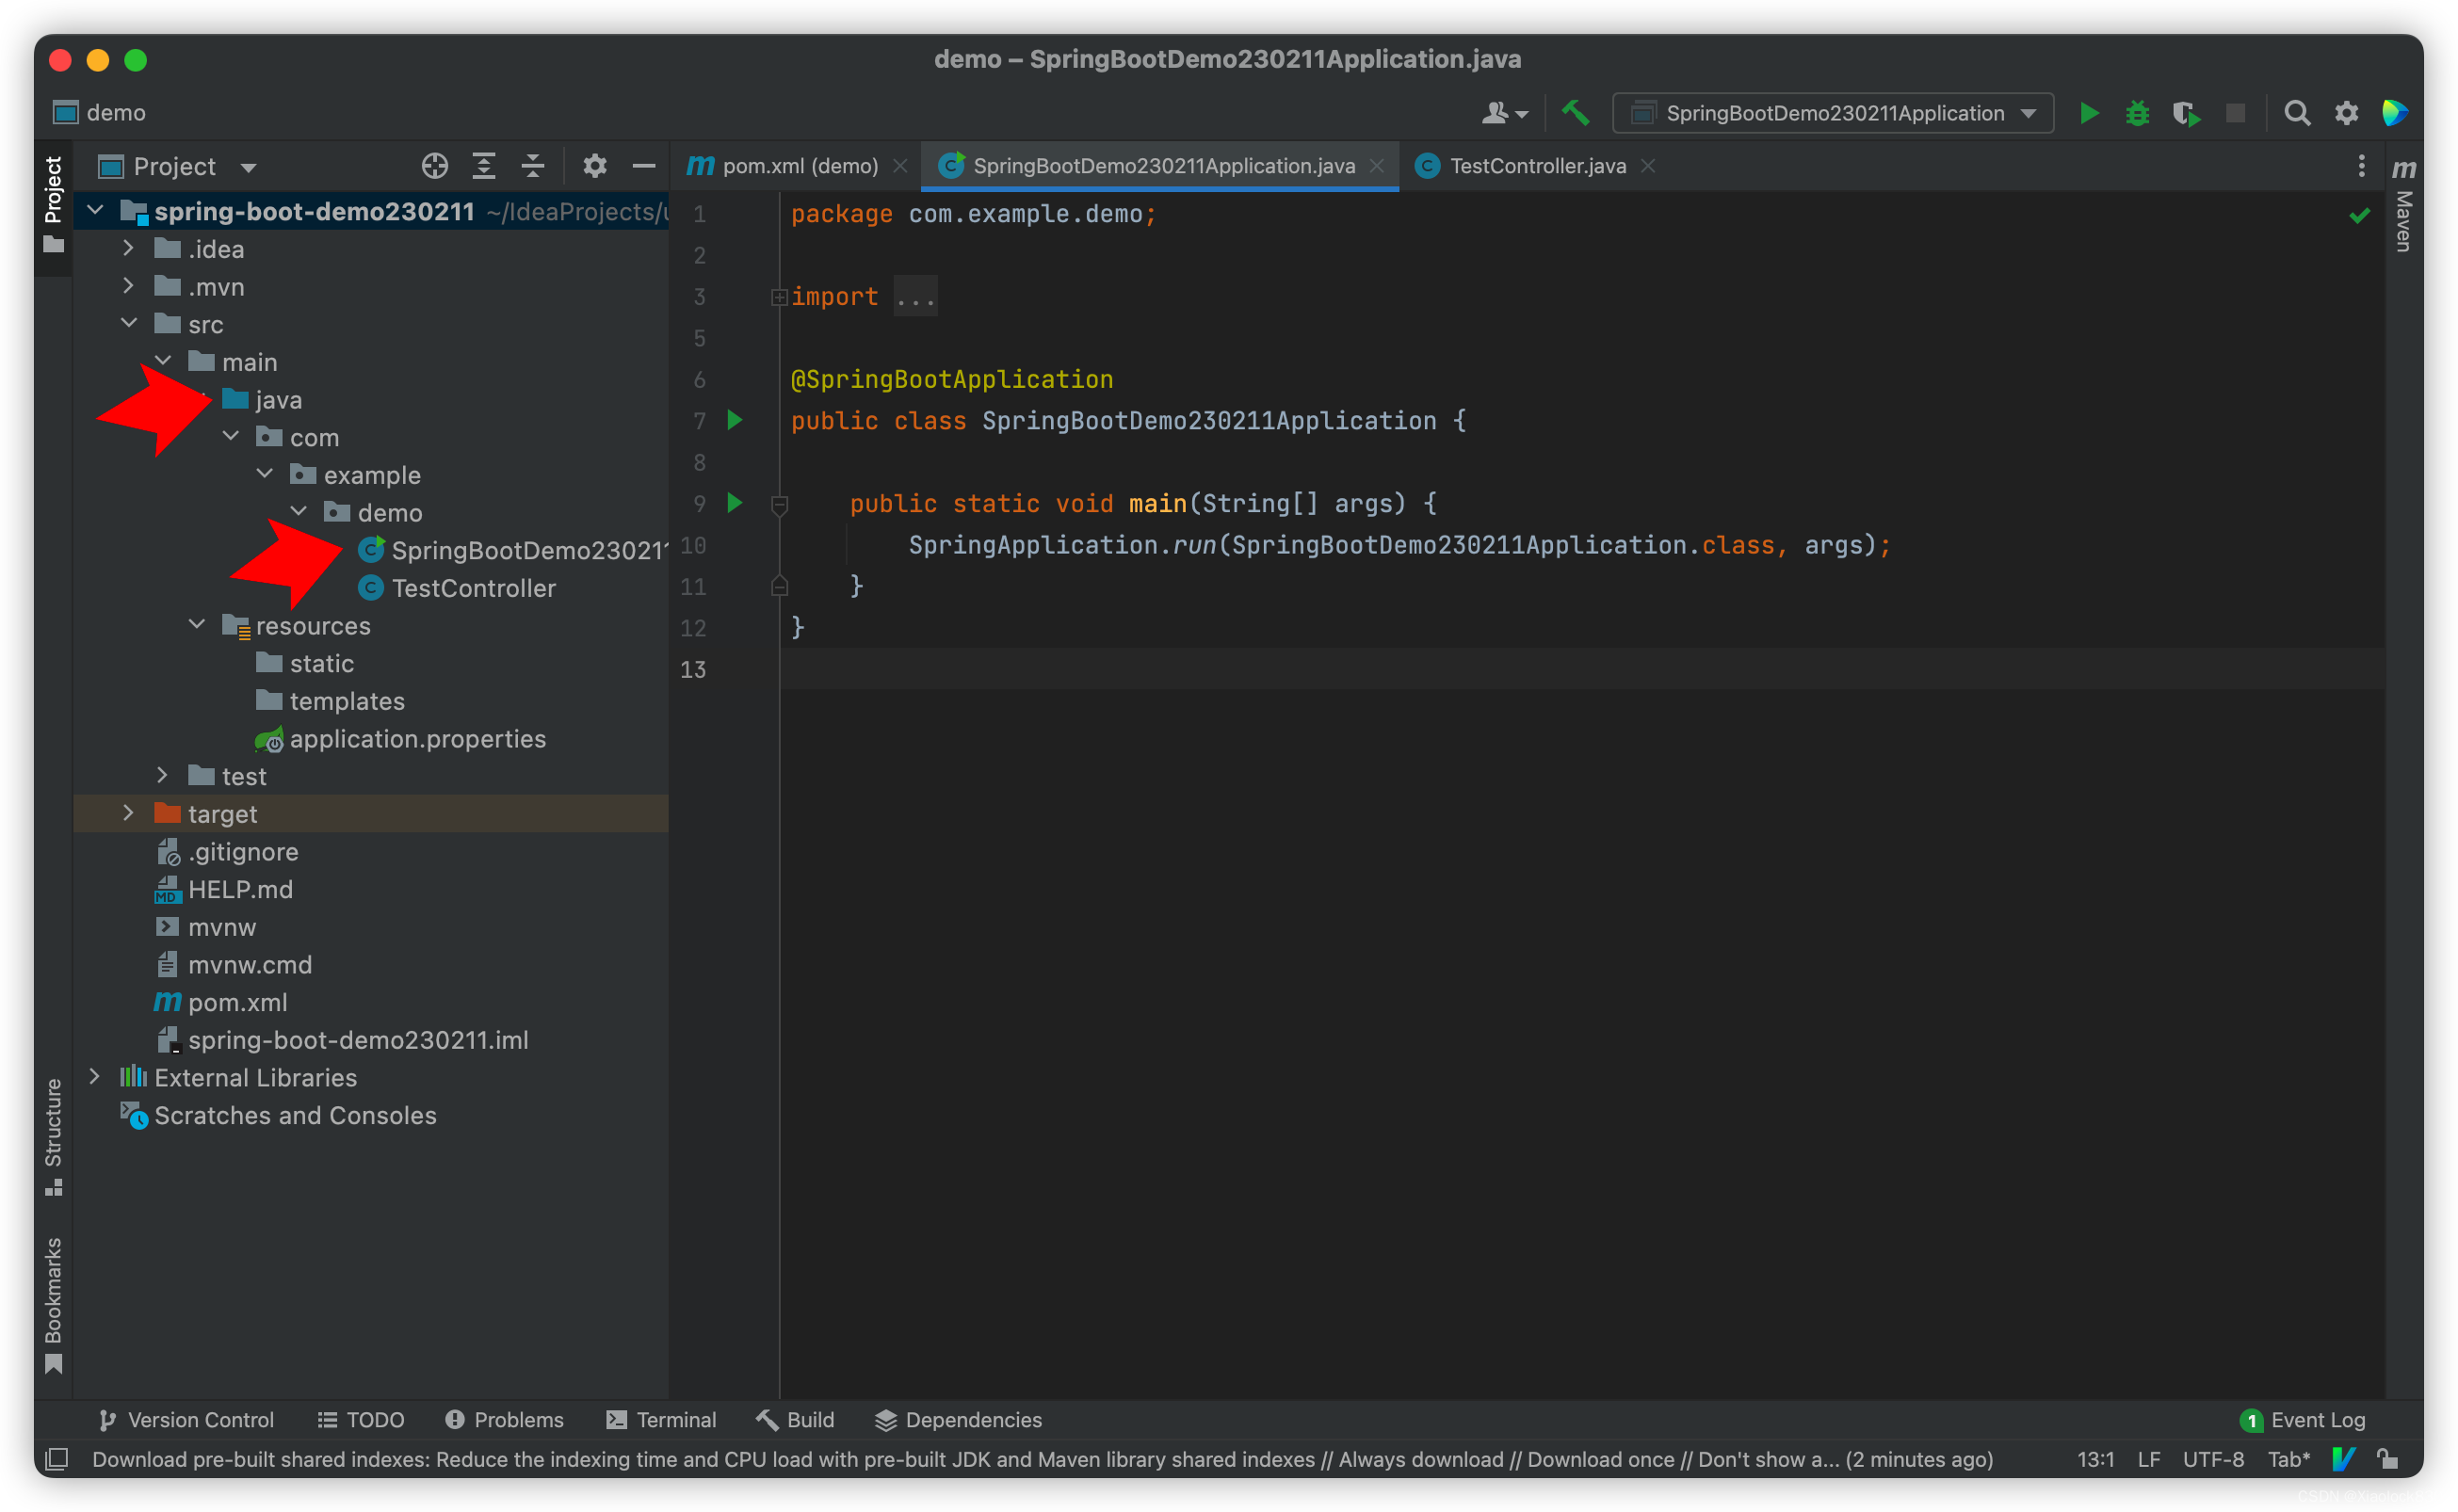Select TestController class in project tree

(x=457, y=588)
